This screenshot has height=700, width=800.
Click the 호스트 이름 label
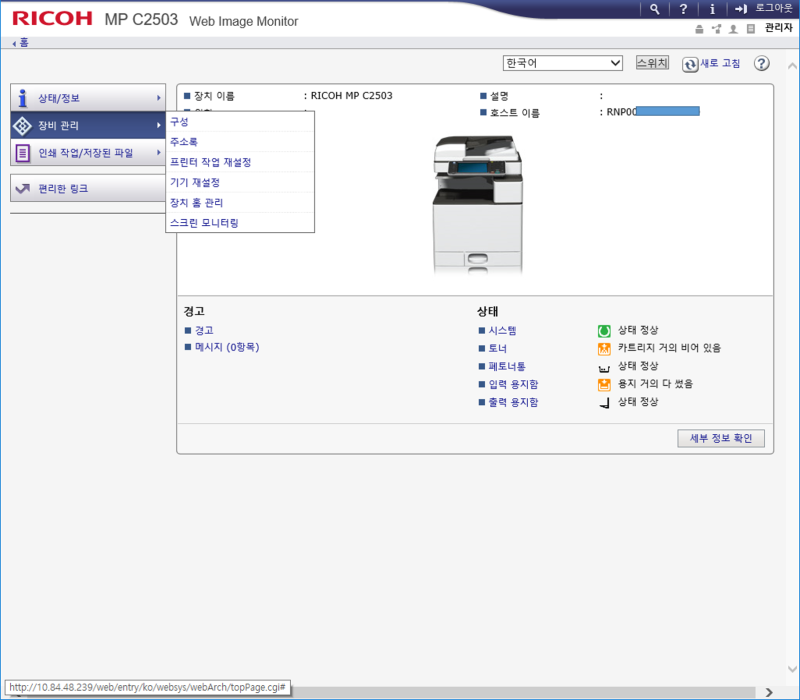tap(514, 113)
